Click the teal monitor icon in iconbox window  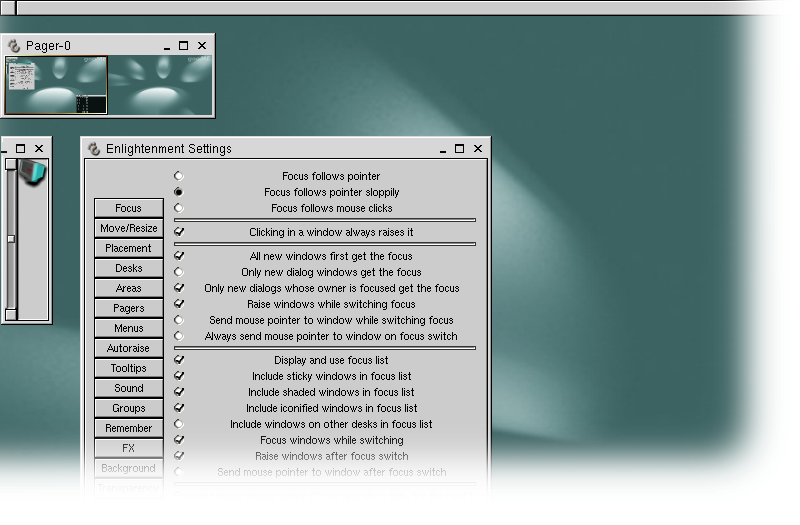tap(33, 172)
